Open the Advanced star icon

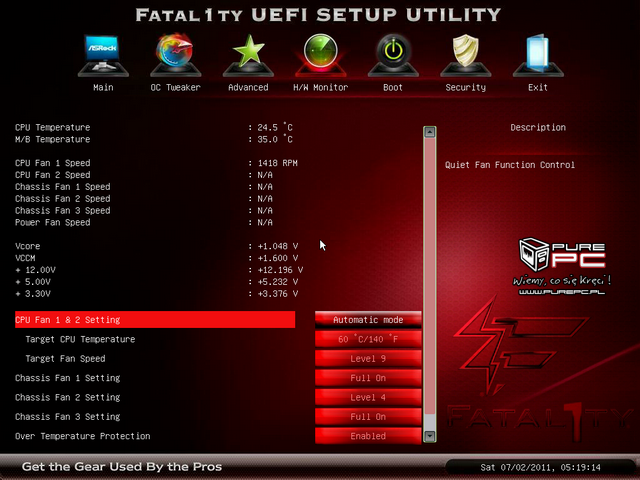coord(247,55)
